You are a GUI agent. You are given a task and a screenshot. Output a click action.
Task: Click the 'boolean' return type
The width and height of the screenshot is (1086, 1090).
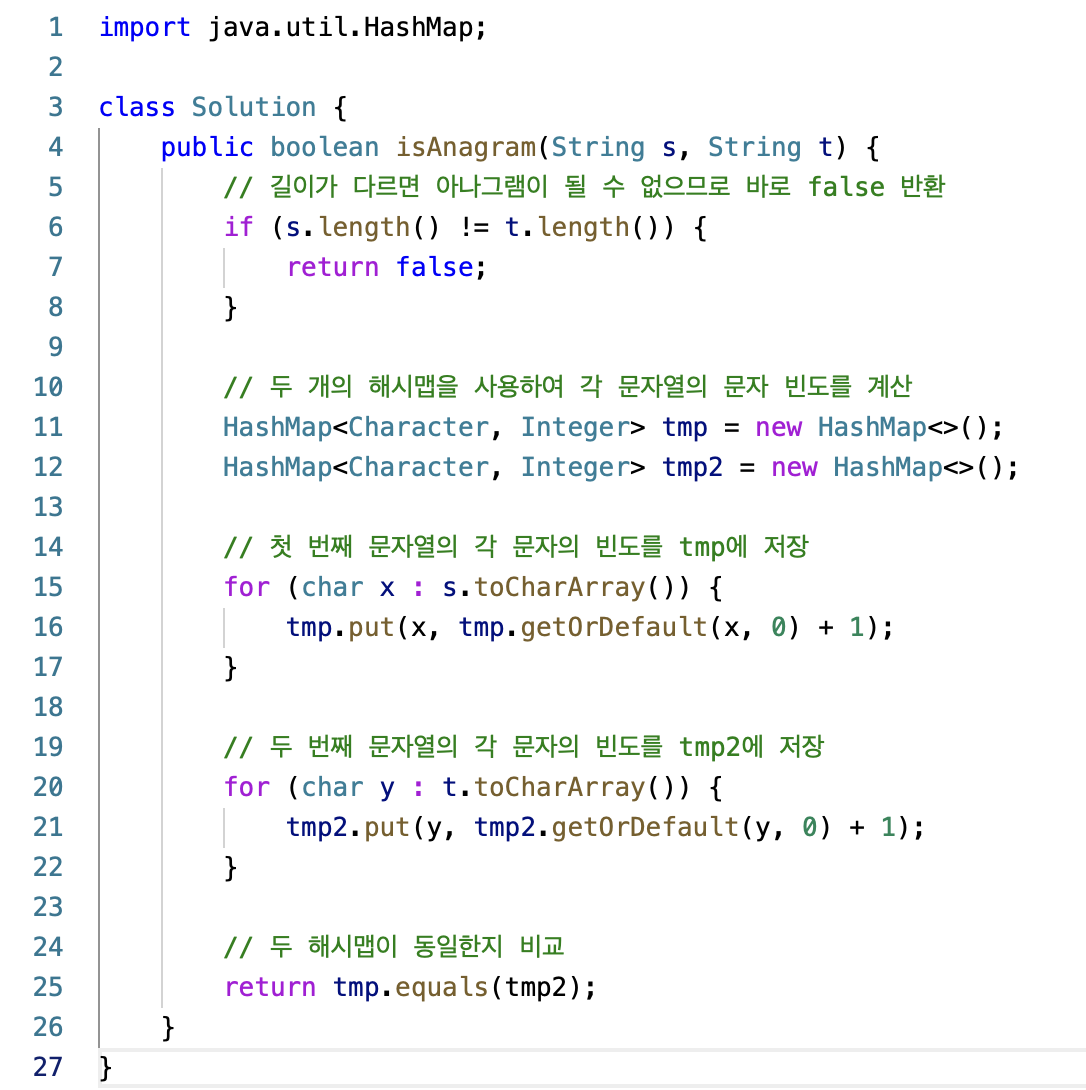(x=325, y=147)
